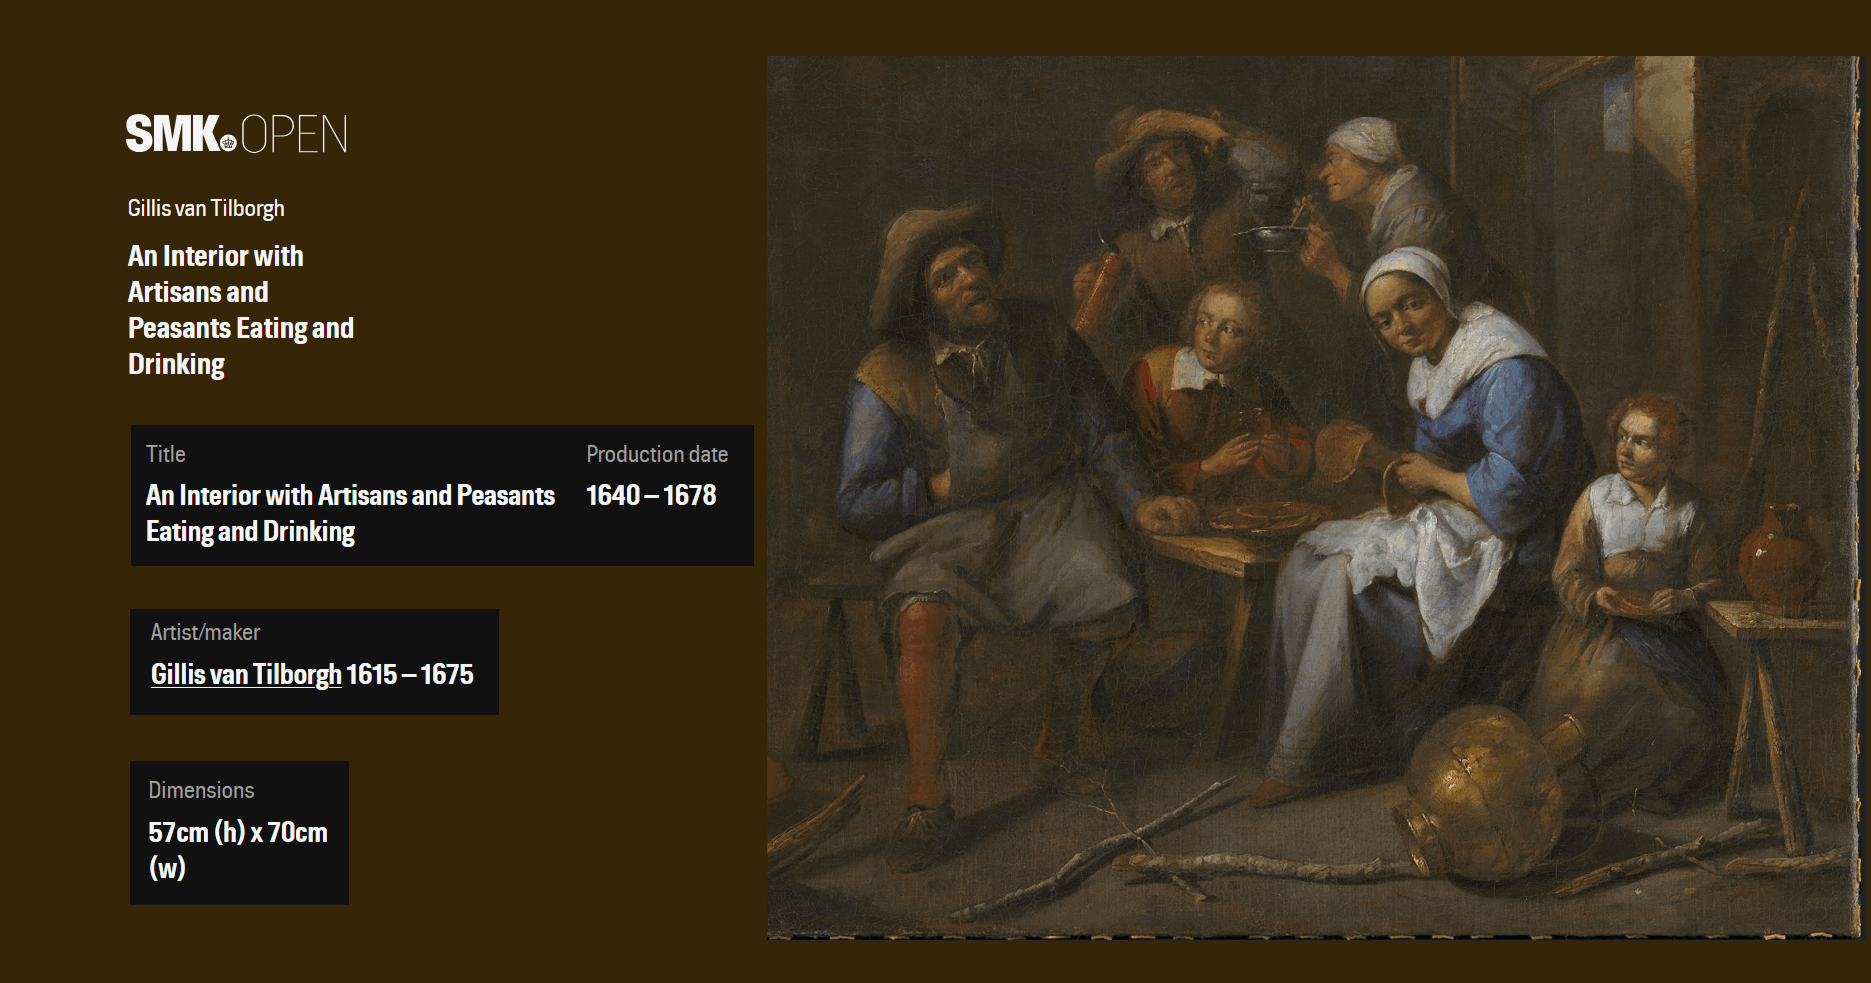Click the Production date 1640 – 1678
Image resolution: width=1871 pixels, height=983 pixels.
click(651, 495)
